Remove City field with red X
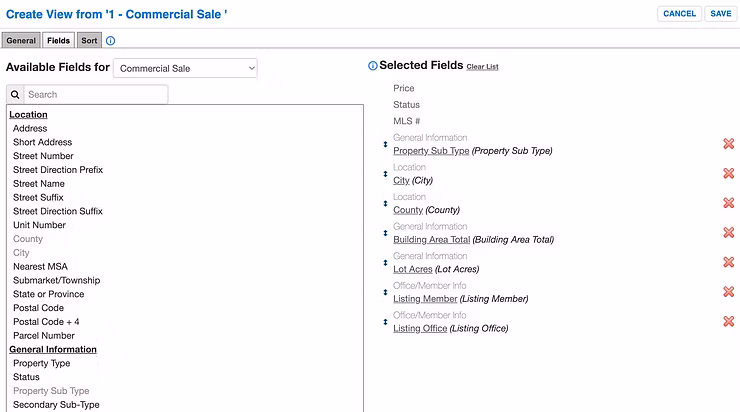Viewport: 740px width, 412px height. tap(729, 173)
